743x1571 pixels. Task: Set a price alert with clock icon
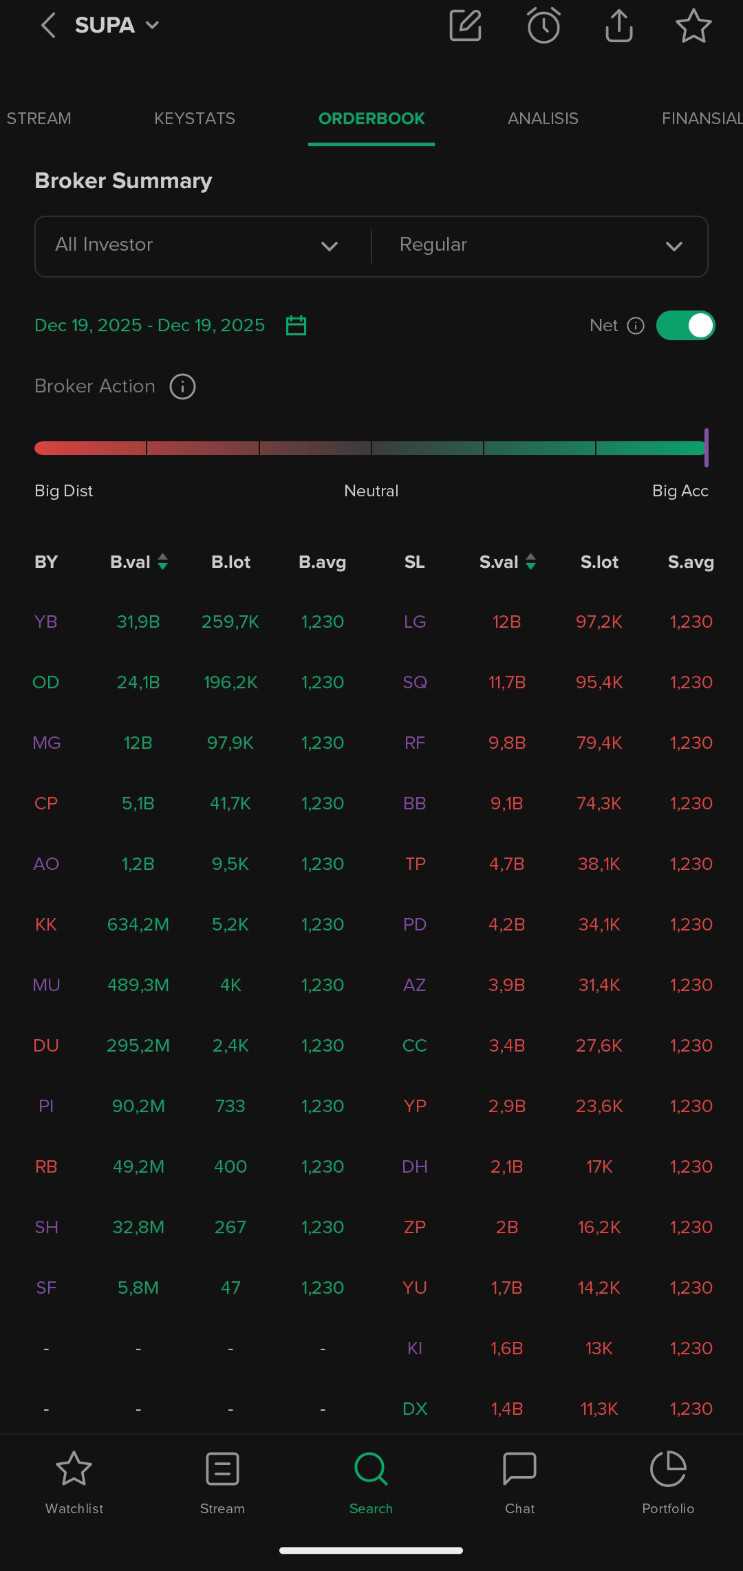(x=543, y=26)
